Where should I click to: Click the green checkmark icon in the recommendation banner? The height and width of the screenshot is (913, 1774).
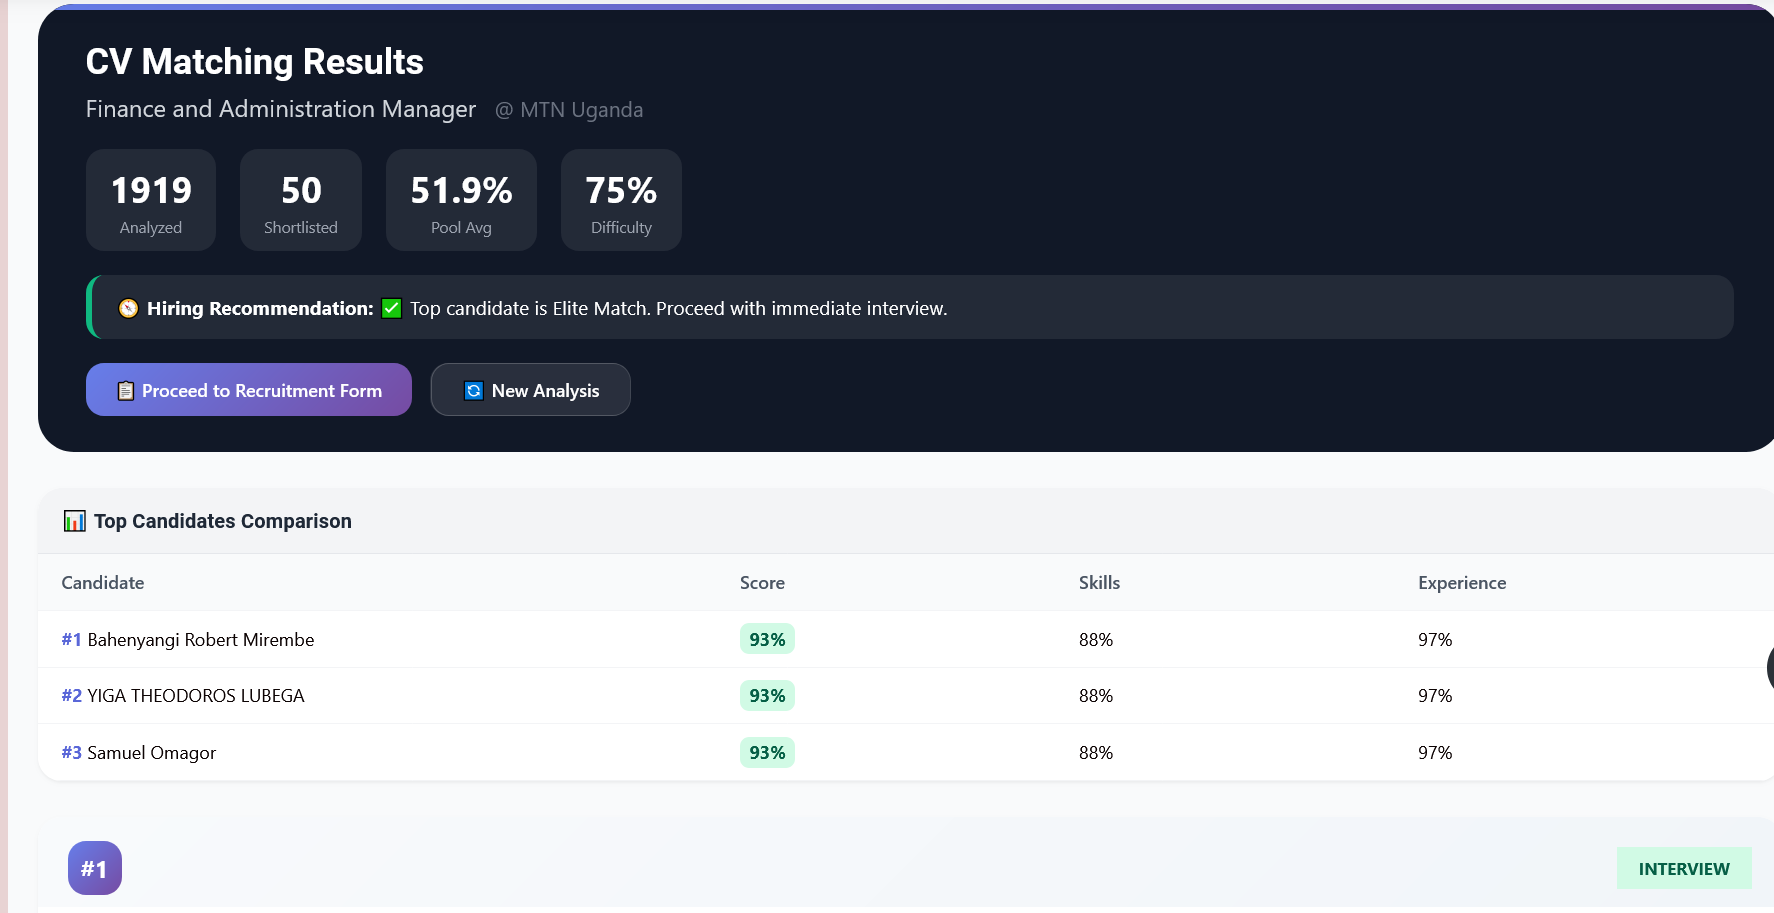(392, 308)
